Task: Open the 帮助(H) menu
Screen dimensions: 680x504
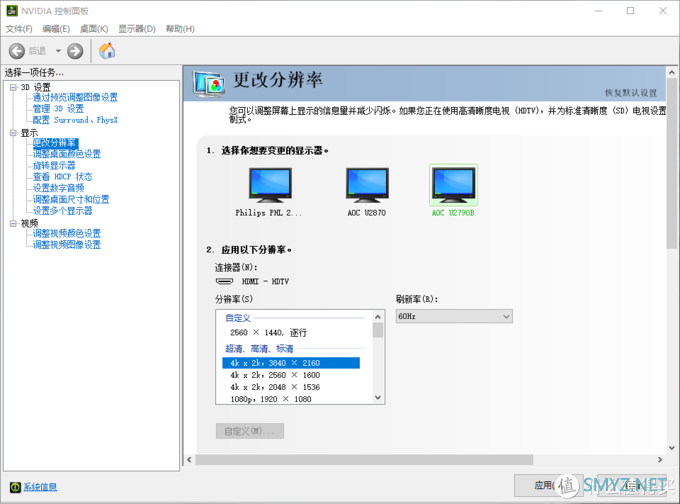Action: click(x=180, y=29)
